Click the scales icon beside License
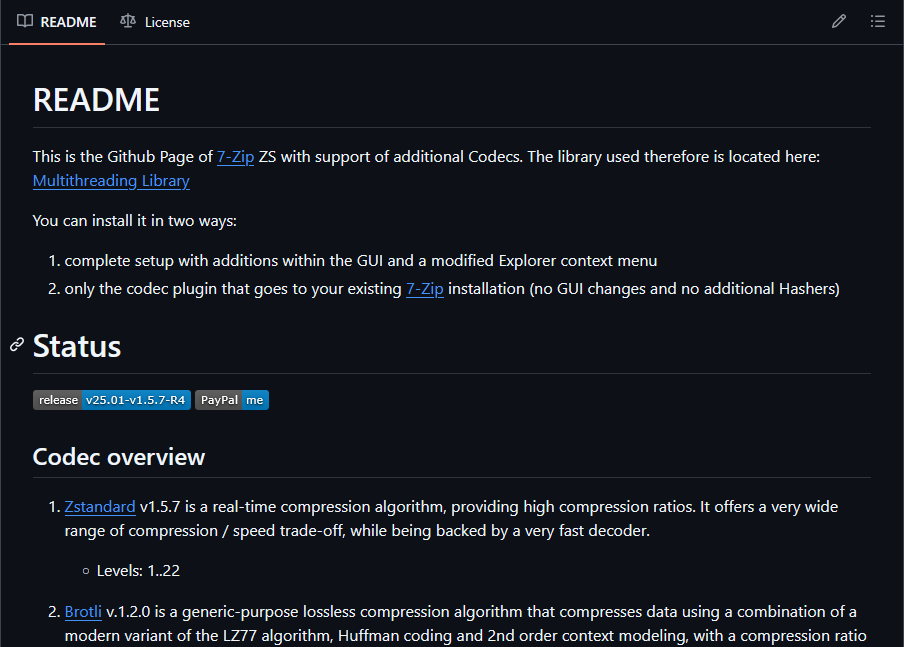The height and width of the screenshot is (647, 904). (128, 21)
